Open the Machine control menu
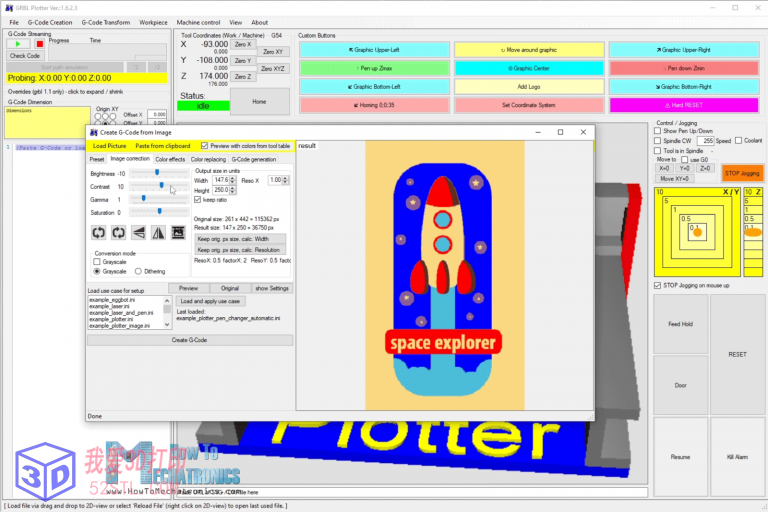 (198, 23)
